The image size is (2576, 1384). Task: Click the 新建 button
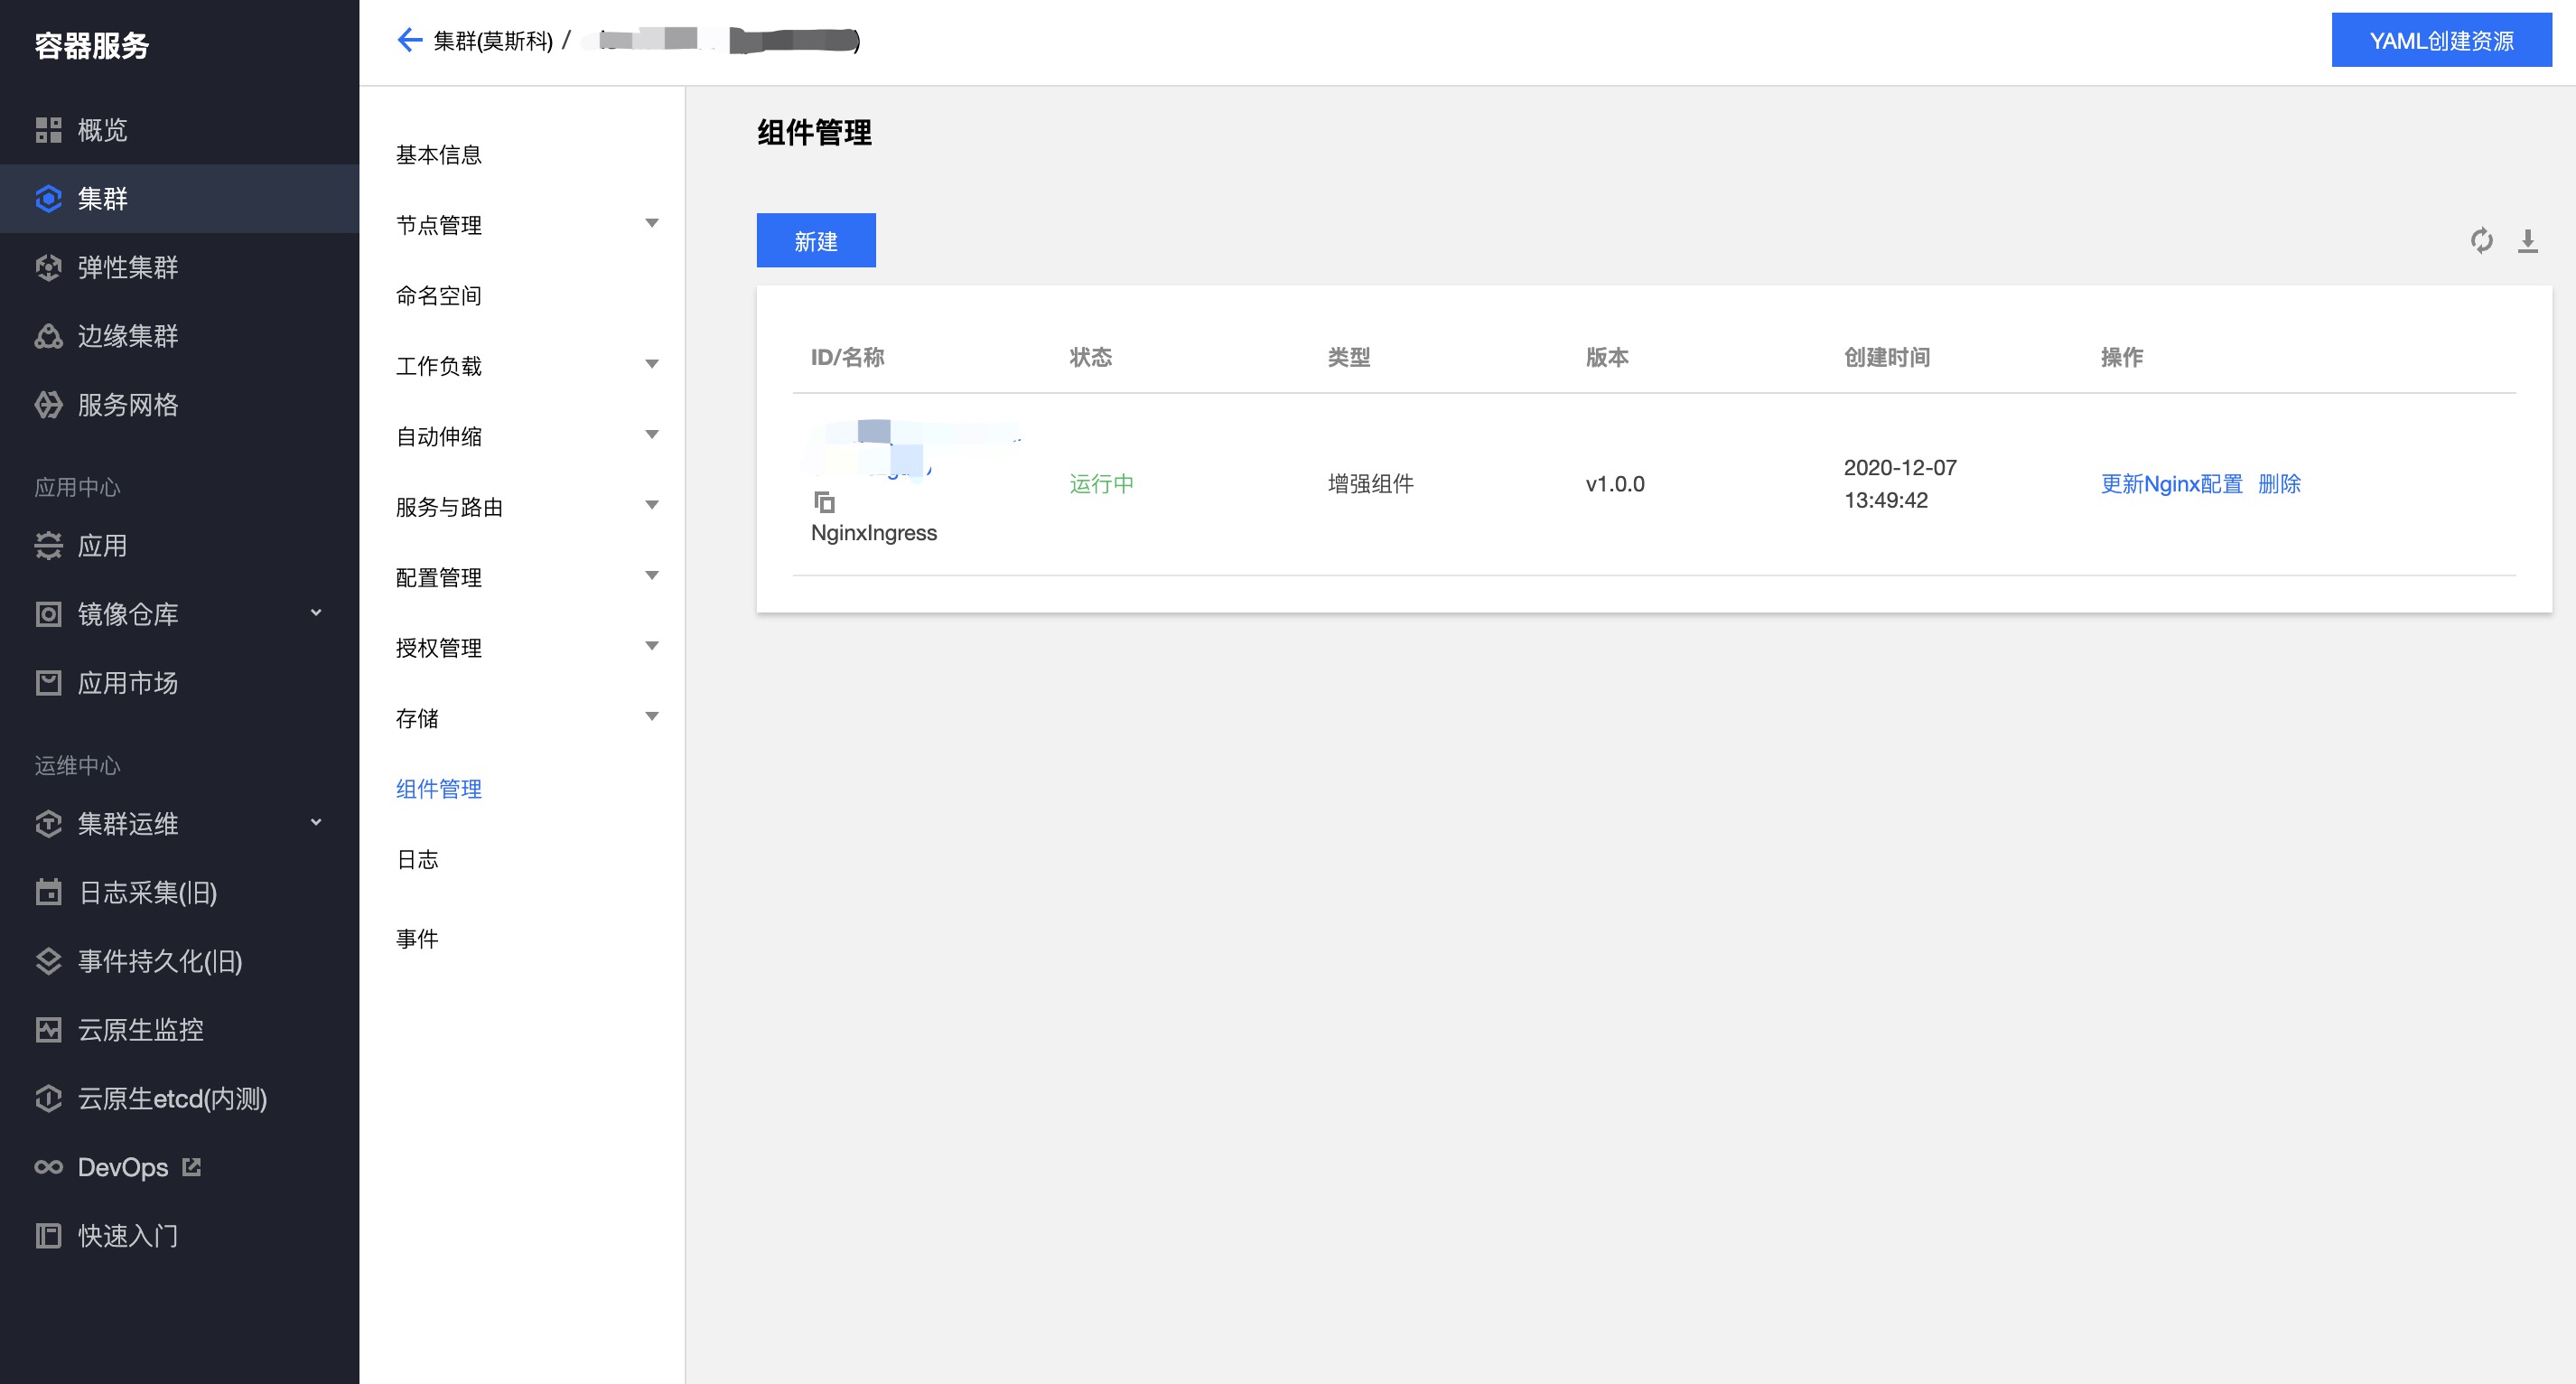[x=816, y=241]
